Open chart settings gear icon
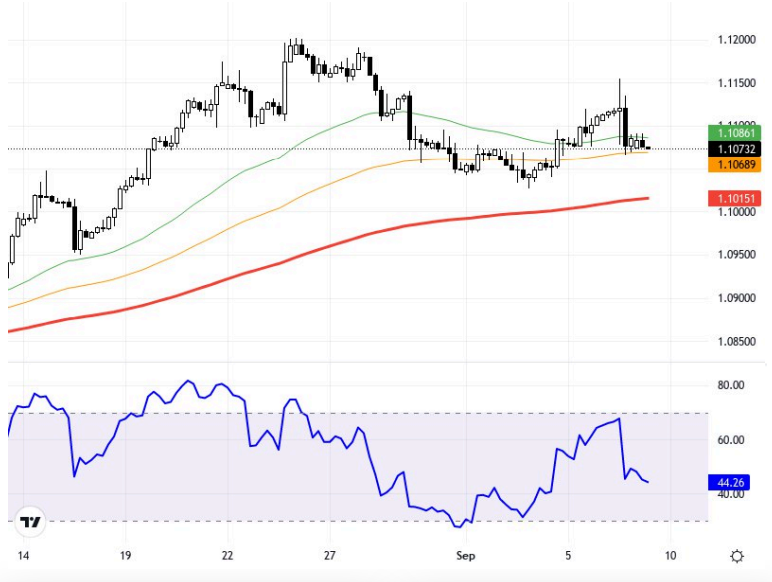Image resolution: width=772 pixels, height=582 pixels. click(737, 556)
